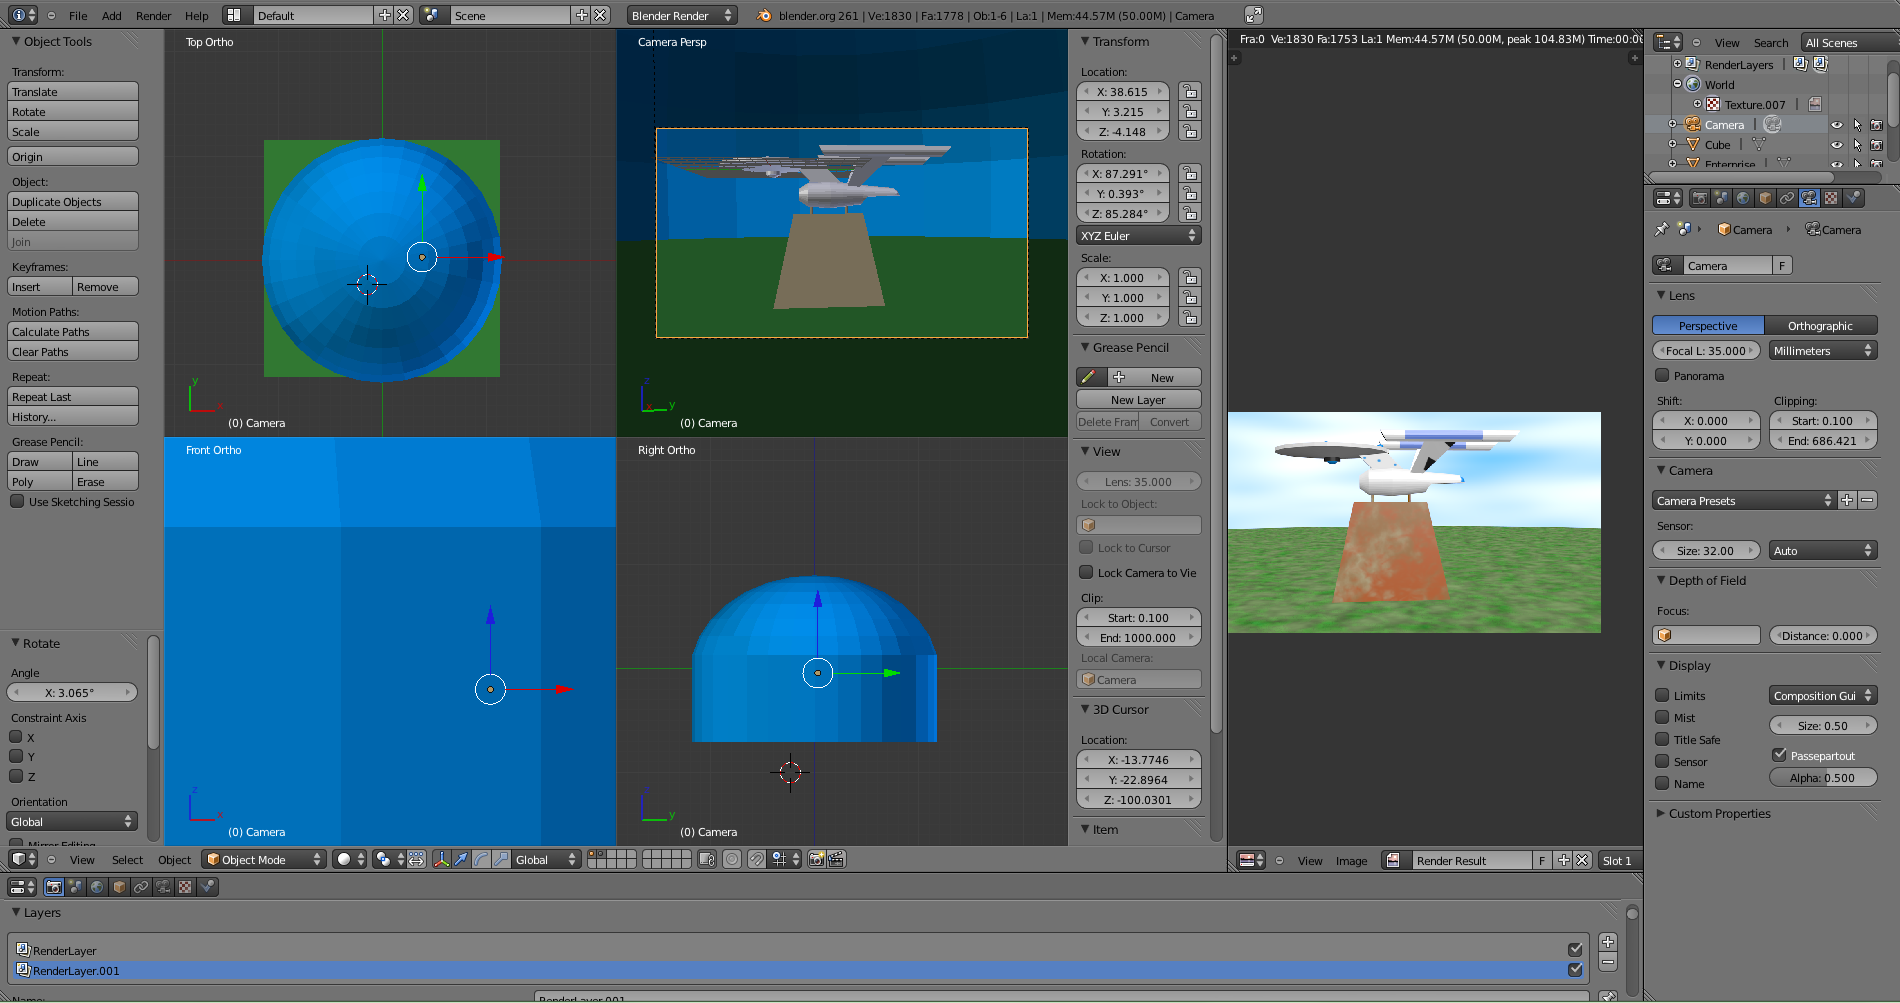This screenshot has width=1900, height=1003.
Task: Enable the Limits display checkbox
Action: pyautogui.click(x=1662, y=695)
